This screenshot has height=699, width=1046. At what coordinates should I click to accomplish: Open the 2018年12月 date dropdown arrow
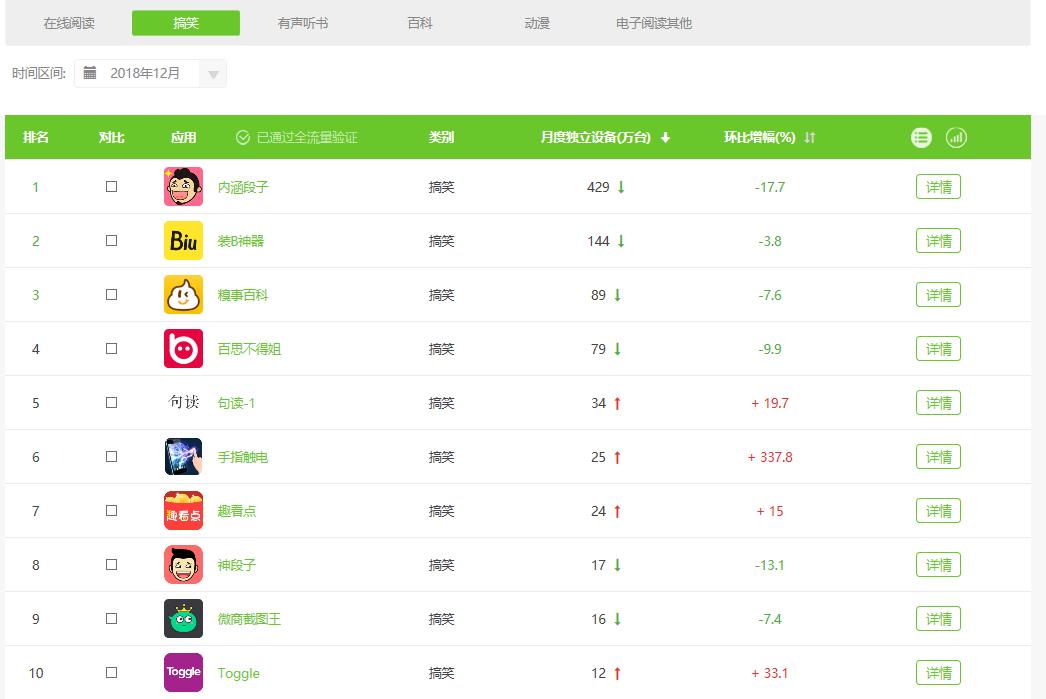coord(213,74)
